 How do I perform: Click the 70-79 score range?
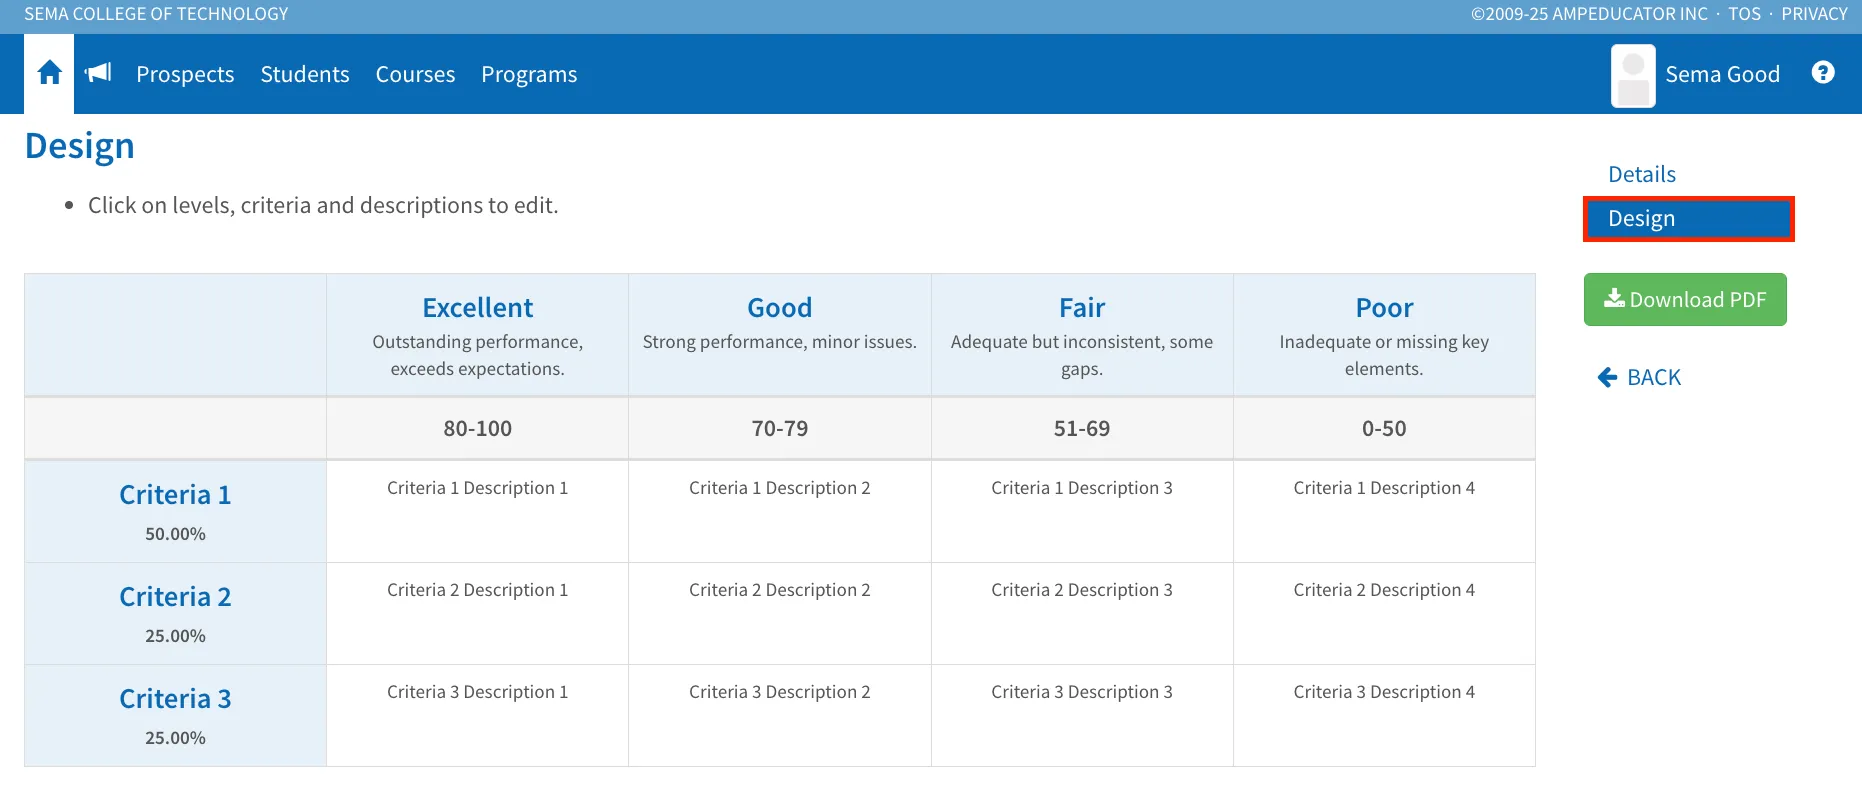pyautogui.click(x=780, y=428)
